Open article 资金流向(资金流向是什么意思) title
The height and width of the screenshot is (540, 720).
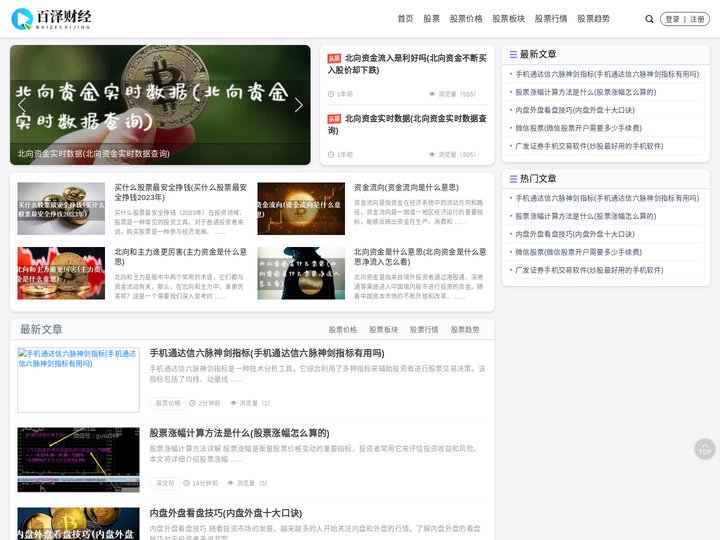coord(406,187)
